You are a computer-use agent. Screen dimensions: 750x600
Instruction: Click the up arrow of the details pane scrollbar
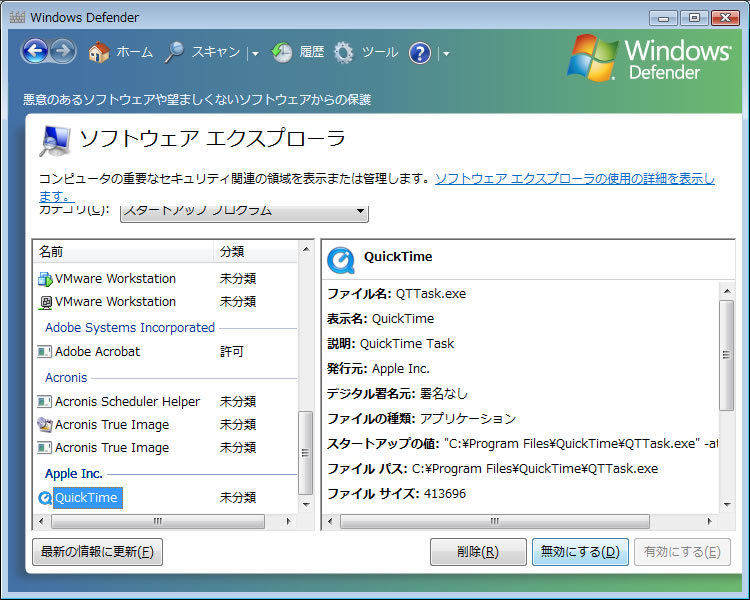[727, 291]
